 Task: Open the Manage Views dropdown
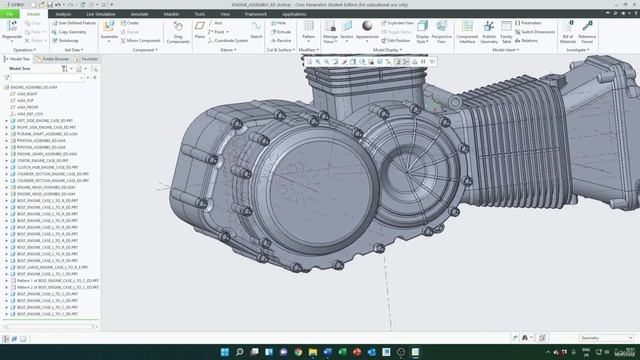(x=330, y=39)
